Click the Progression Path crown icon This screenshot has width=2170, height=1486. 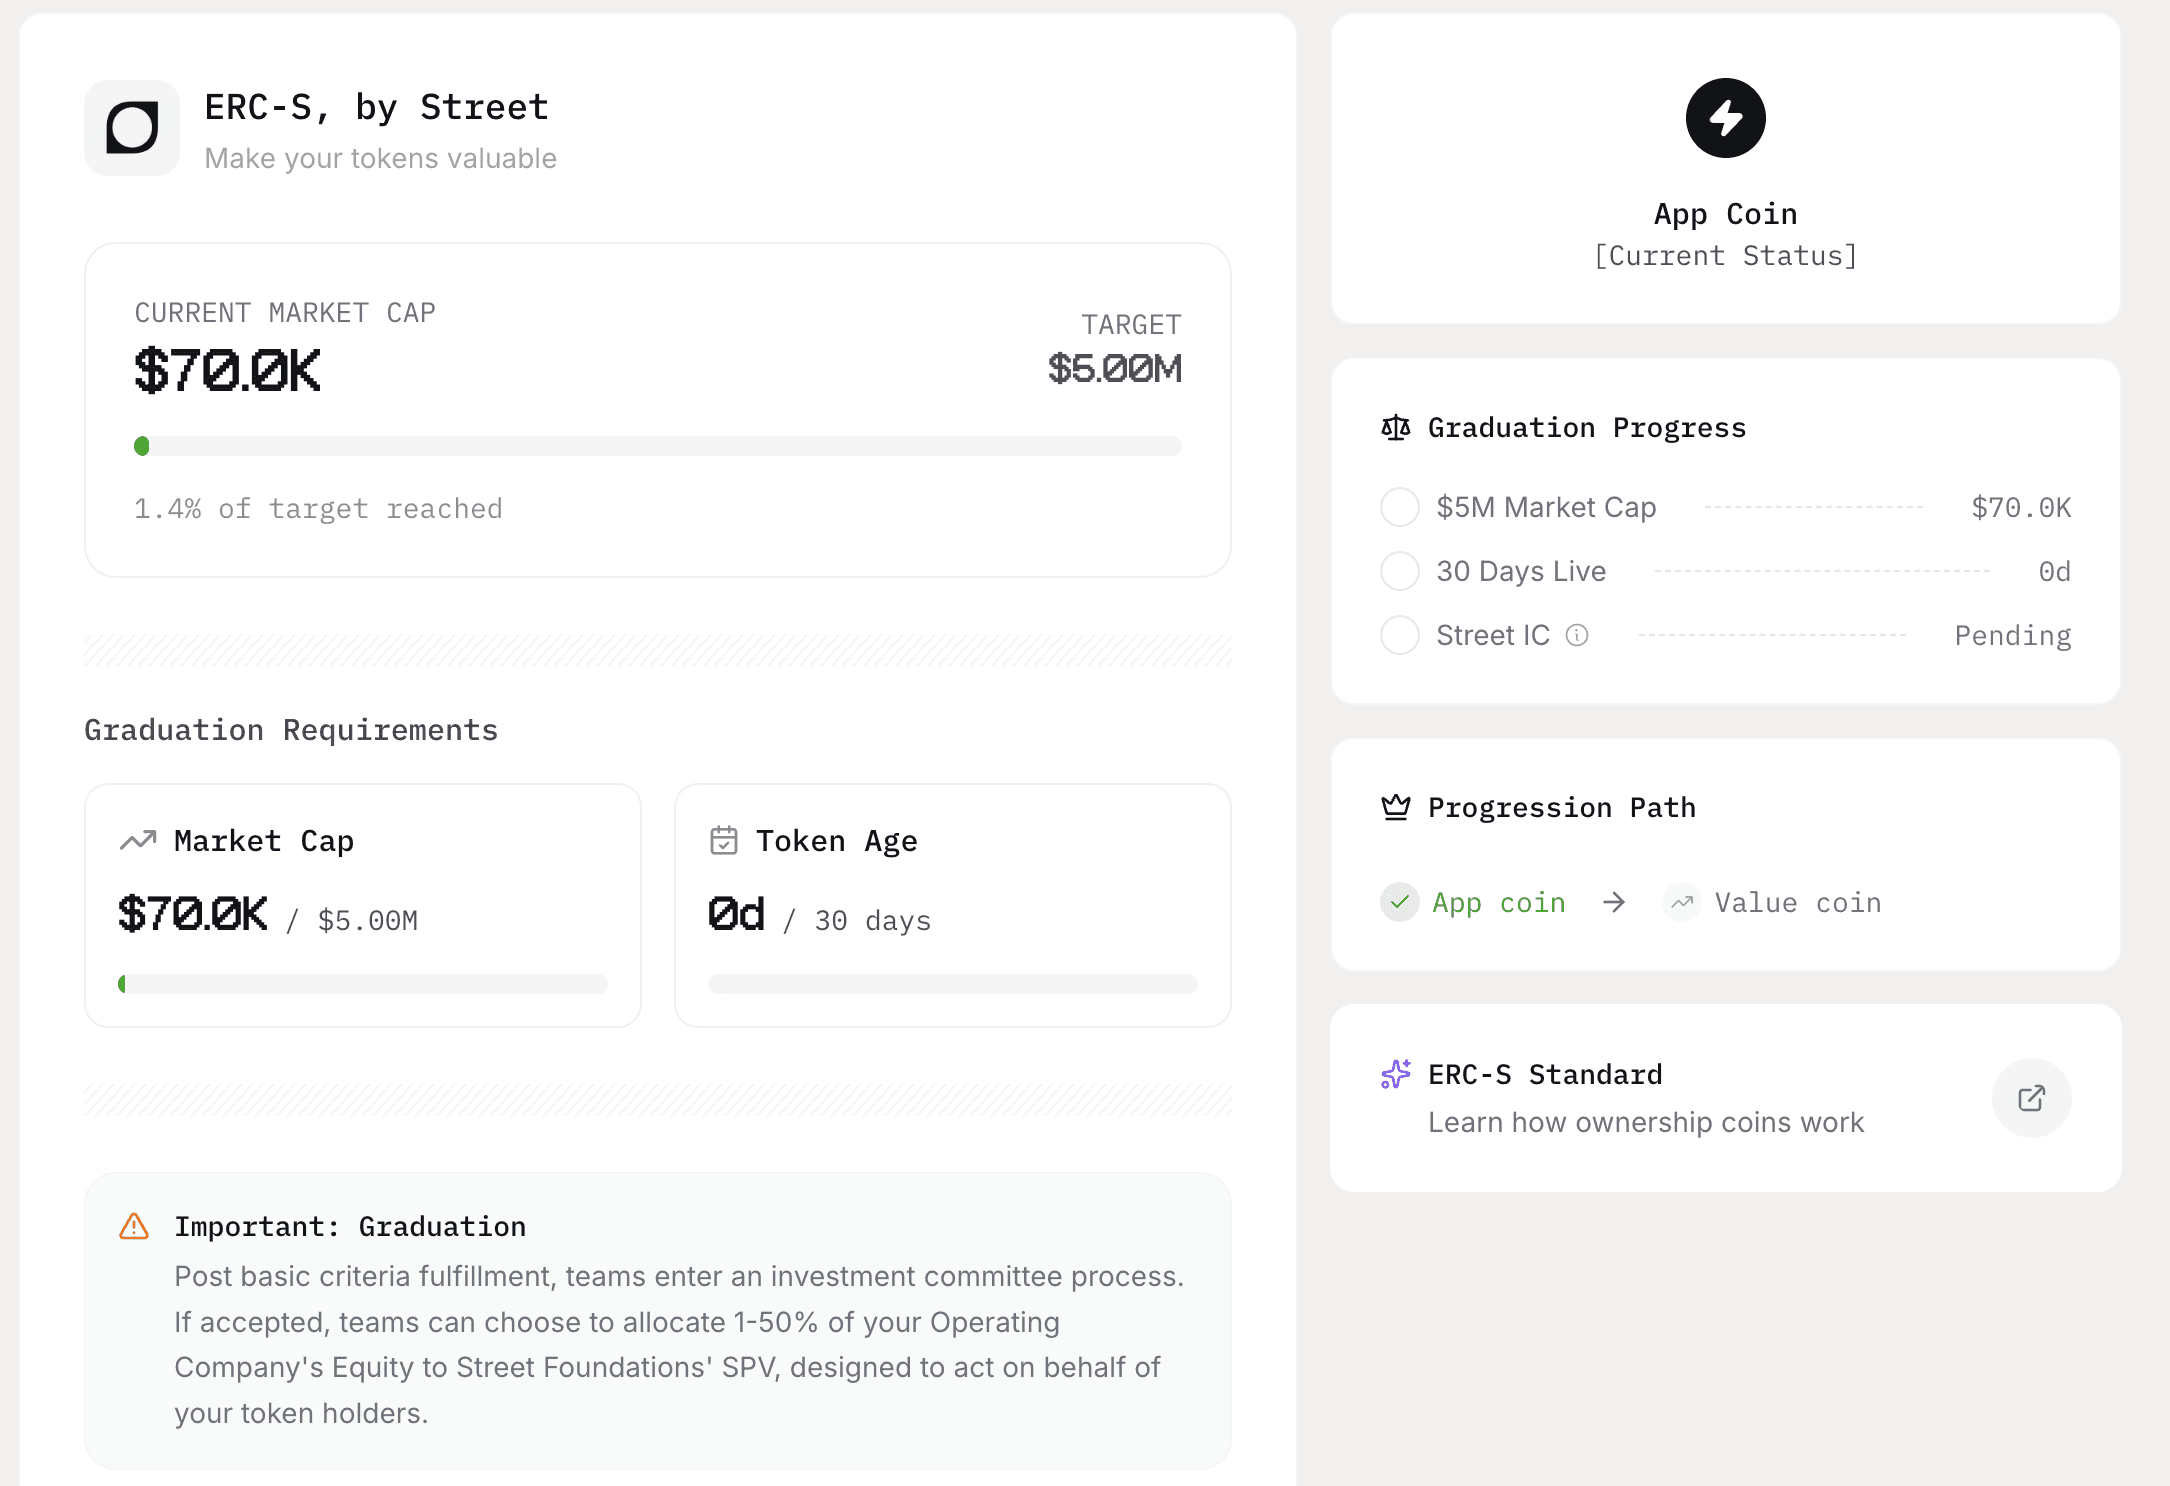click(1395, 807)
